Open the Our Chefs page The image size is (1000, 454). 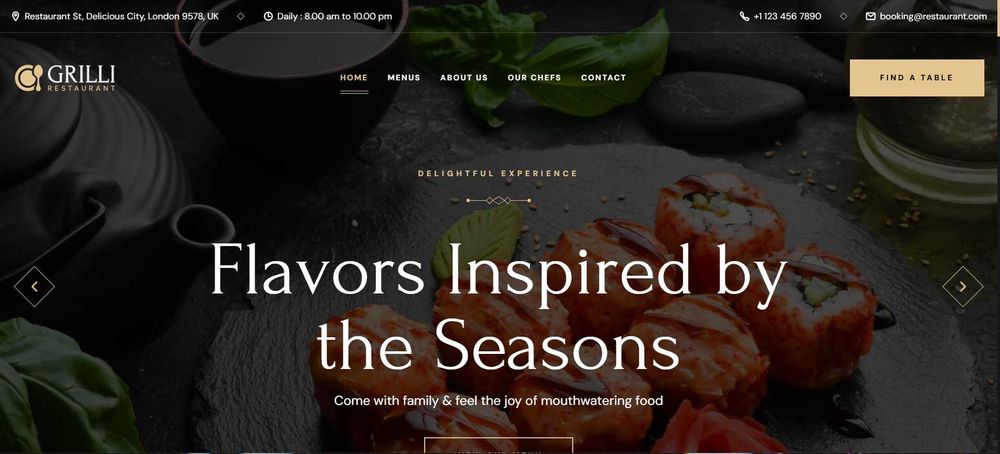point(534,78)
